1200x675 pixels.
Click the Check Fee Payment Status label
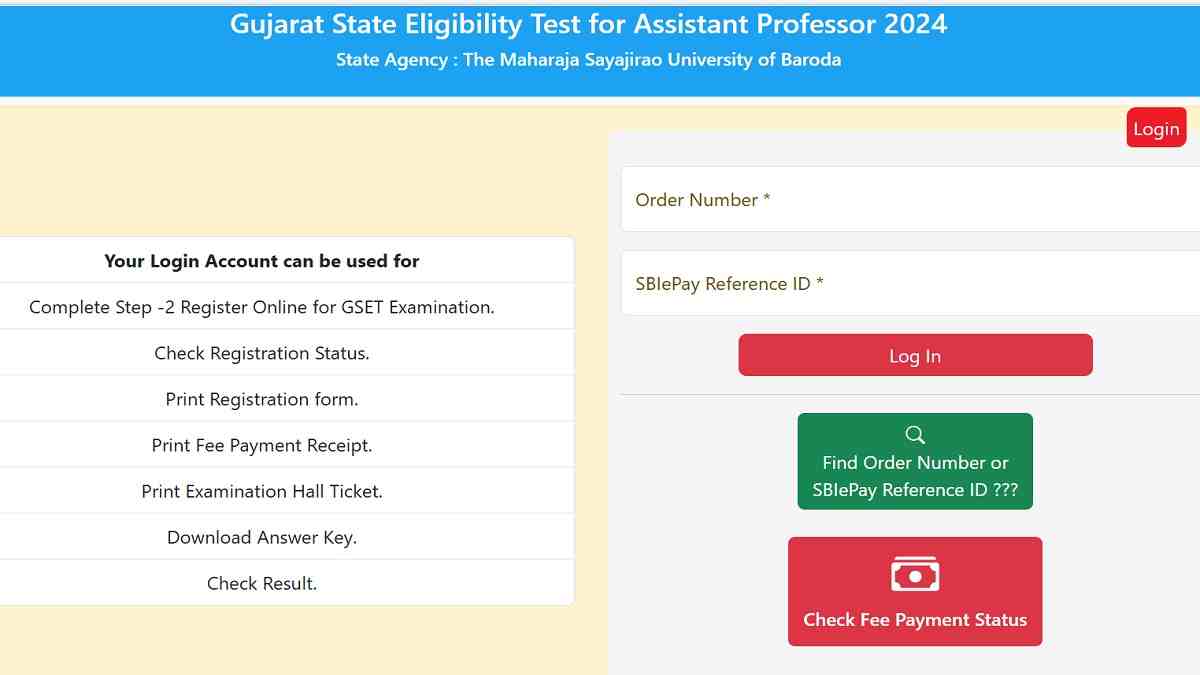(915, 620)
